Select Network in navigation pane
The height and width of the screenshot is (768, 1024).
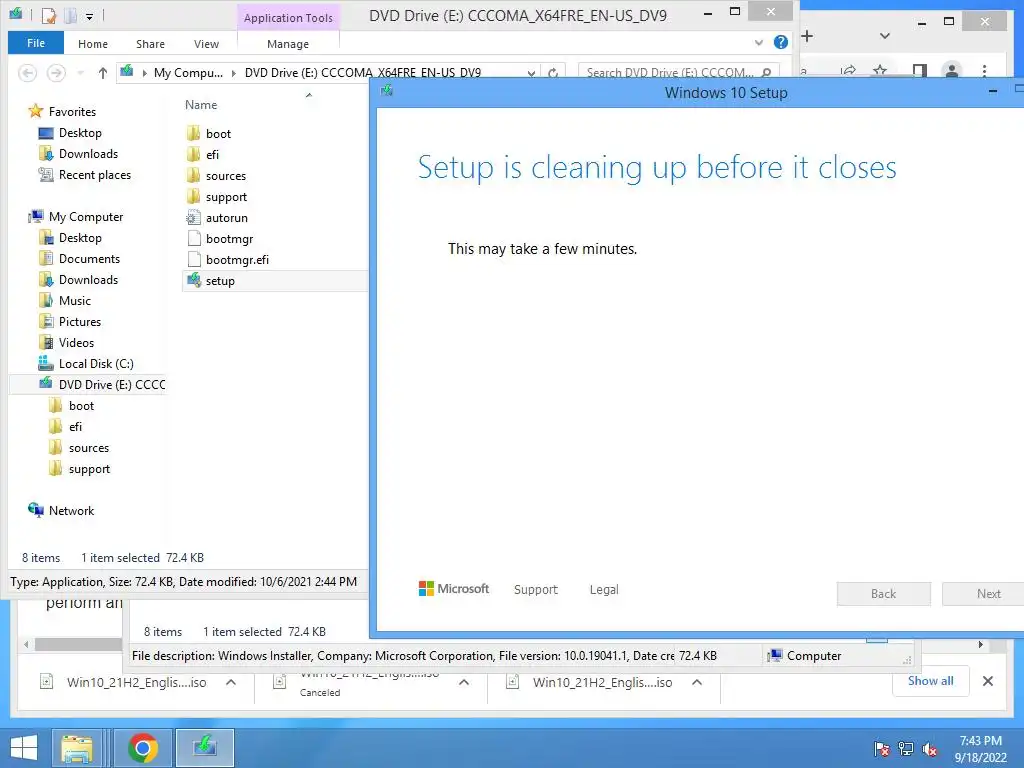71,511
